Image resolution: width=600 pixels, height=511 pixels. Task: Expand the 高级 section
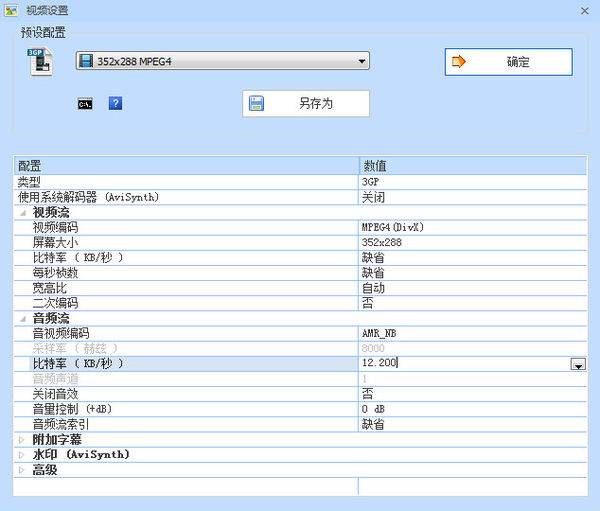tap(22, 469)
